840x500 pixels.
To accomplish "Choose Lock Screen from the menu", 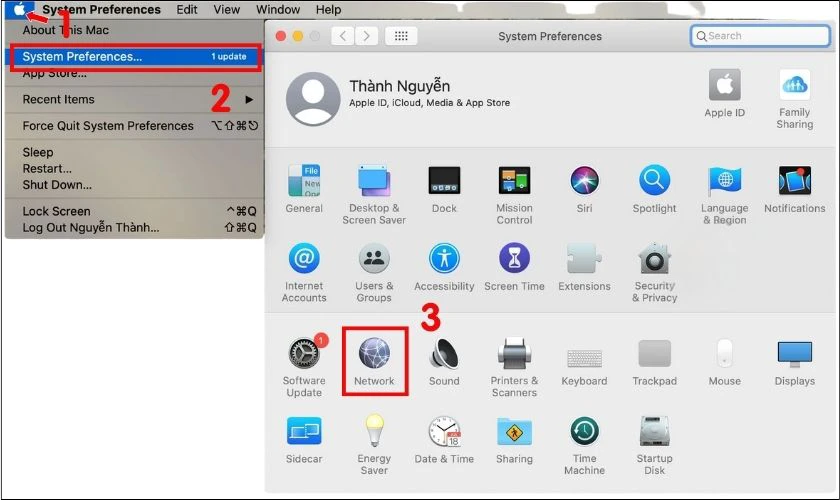I will (x=134, y=211).
